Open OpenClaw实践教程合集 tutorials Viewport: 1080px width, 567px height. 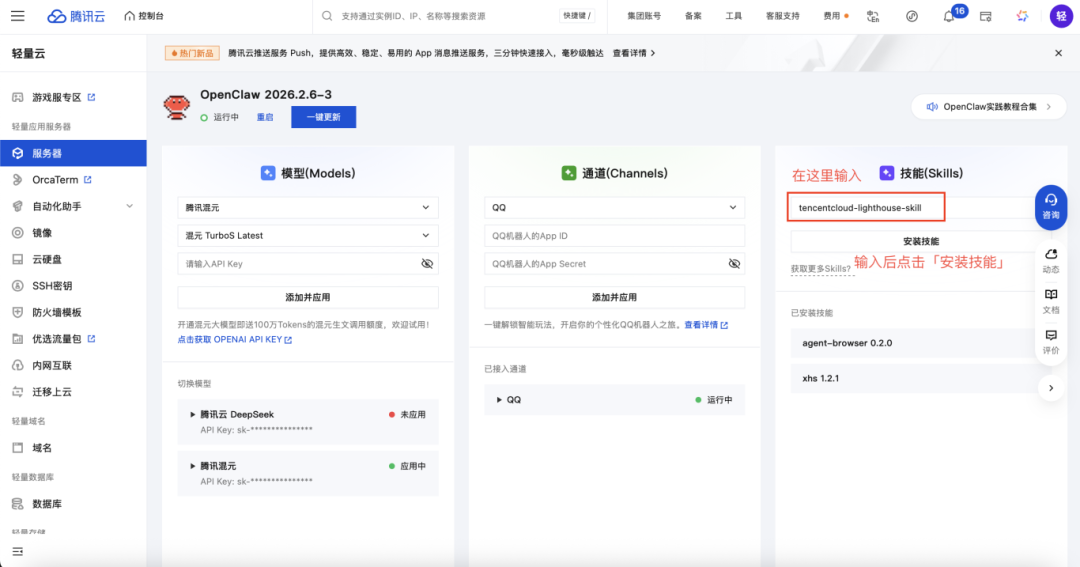pyautogui.click(x=989, y=107)
